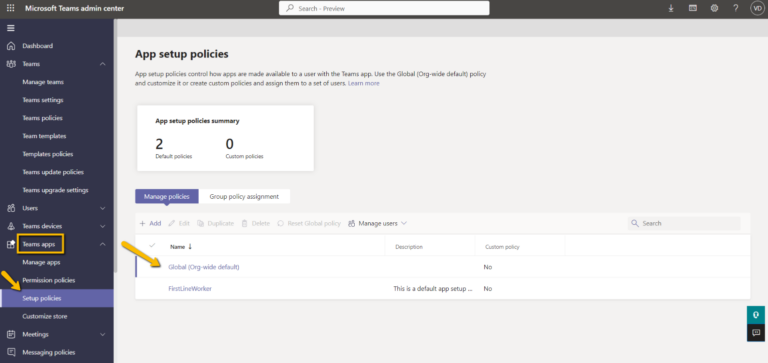Expand the Users section chevron

tap(102, 208)
